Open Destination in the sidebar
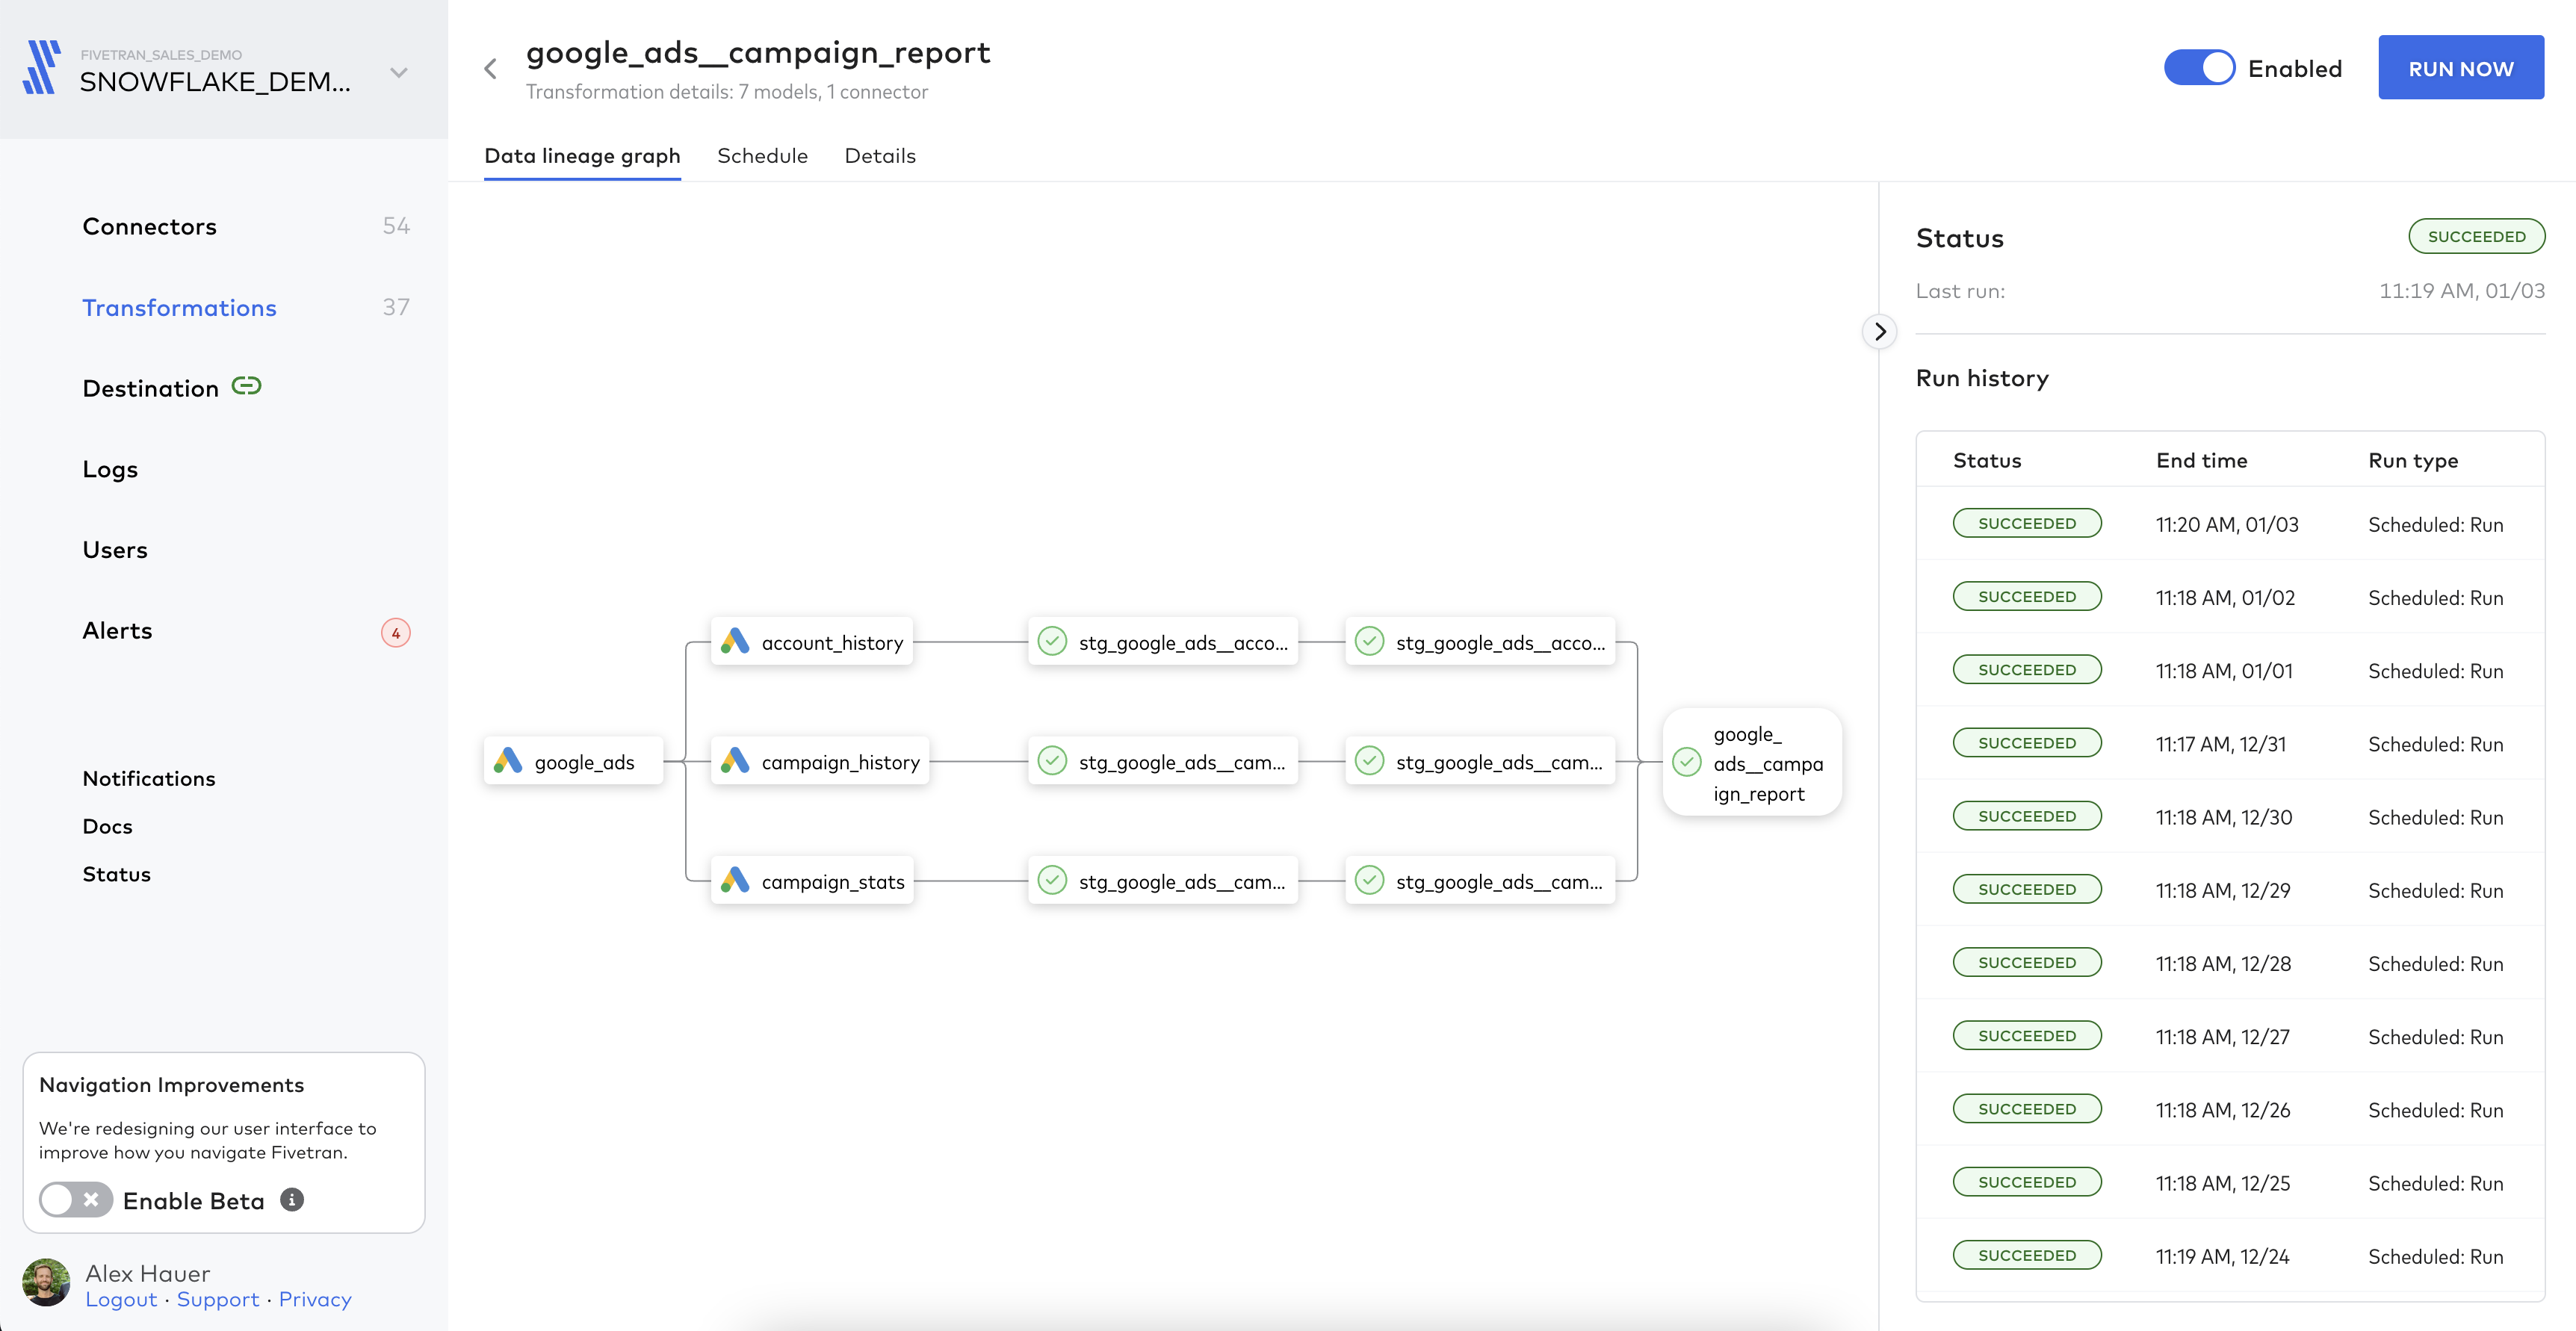This screenshot has height=1331, width=2576. pos(150,389)
